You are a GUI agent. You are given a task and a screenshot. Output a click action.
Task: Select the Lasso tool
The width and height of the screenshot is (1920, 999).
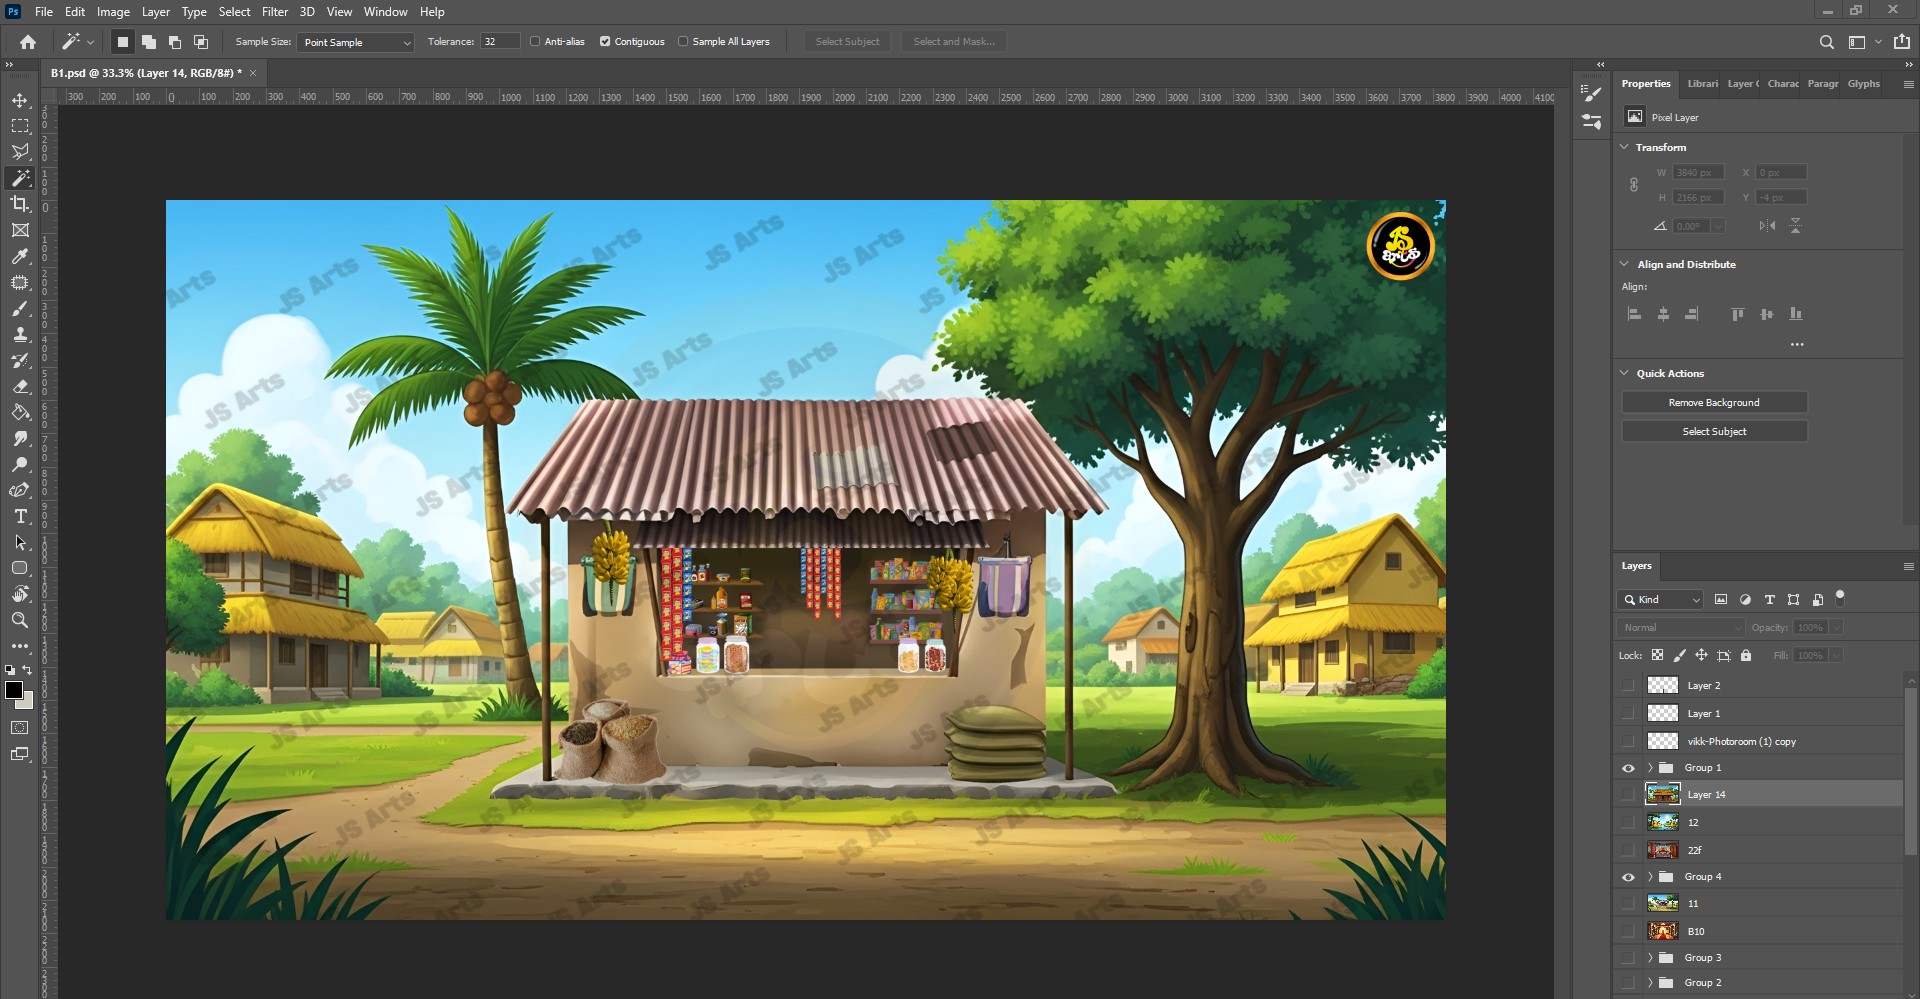pos(20,152)
